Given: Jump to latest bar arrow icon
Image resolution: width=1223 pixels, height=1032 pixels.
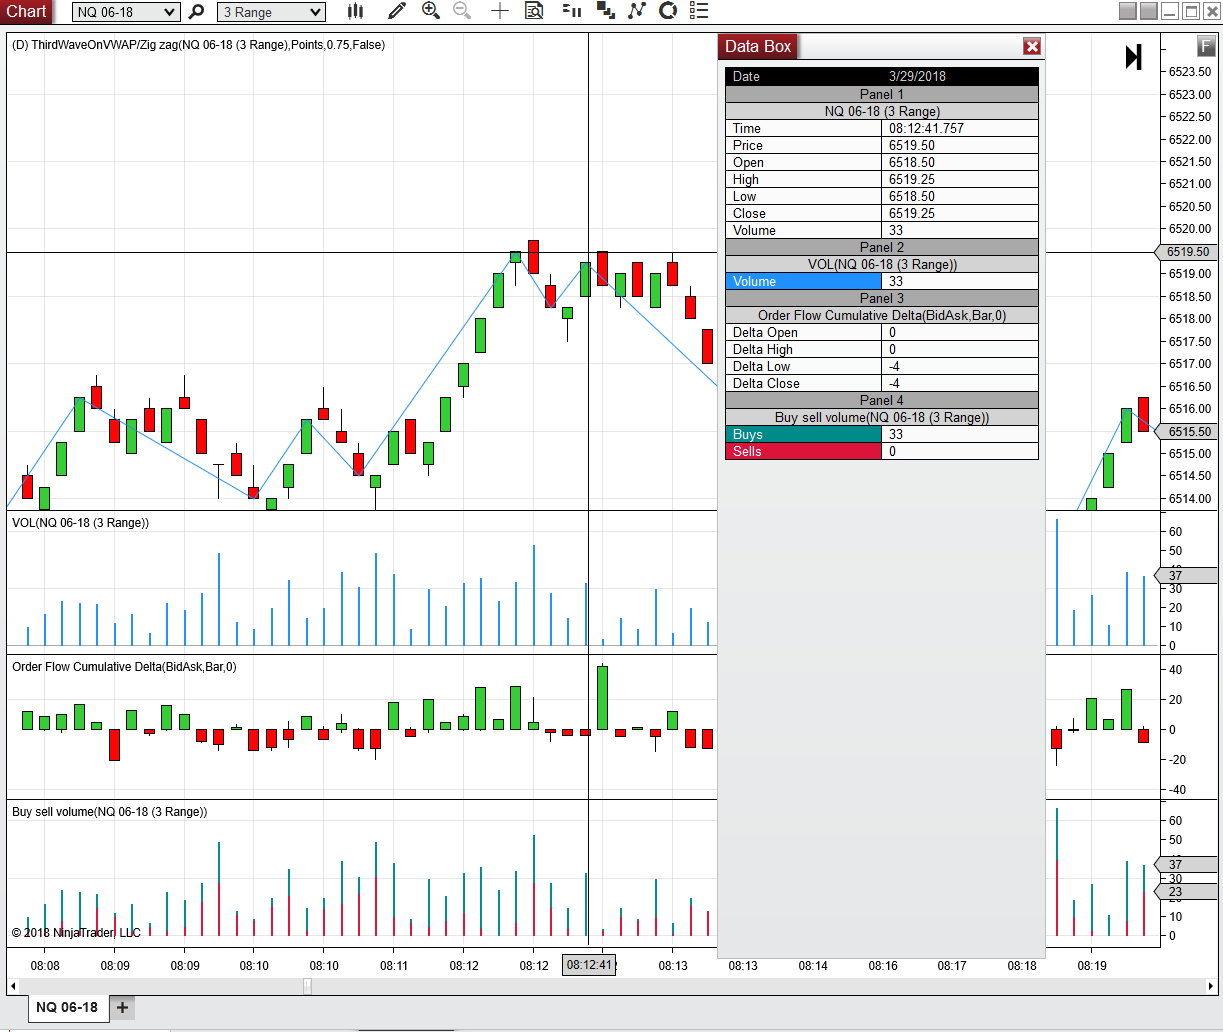Looking at the screenshot, I should point(1133,57).
